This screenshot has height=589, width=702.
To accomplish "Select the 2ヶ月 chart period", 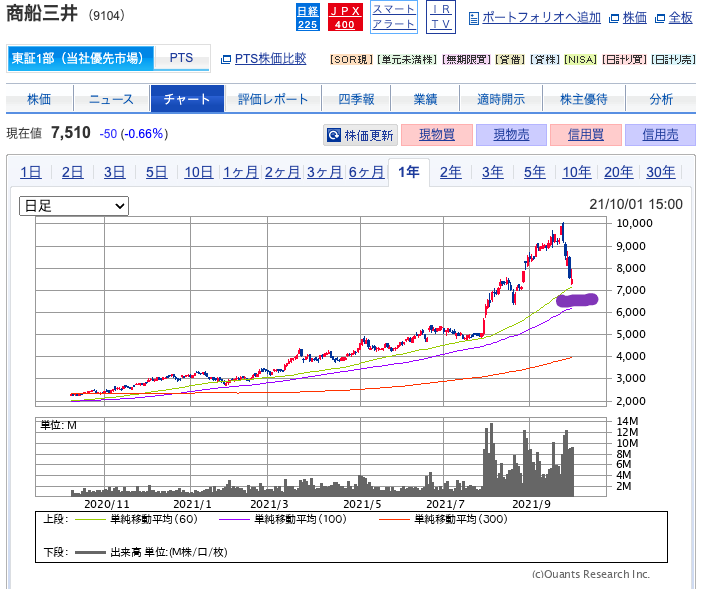I will pos(283,172).
